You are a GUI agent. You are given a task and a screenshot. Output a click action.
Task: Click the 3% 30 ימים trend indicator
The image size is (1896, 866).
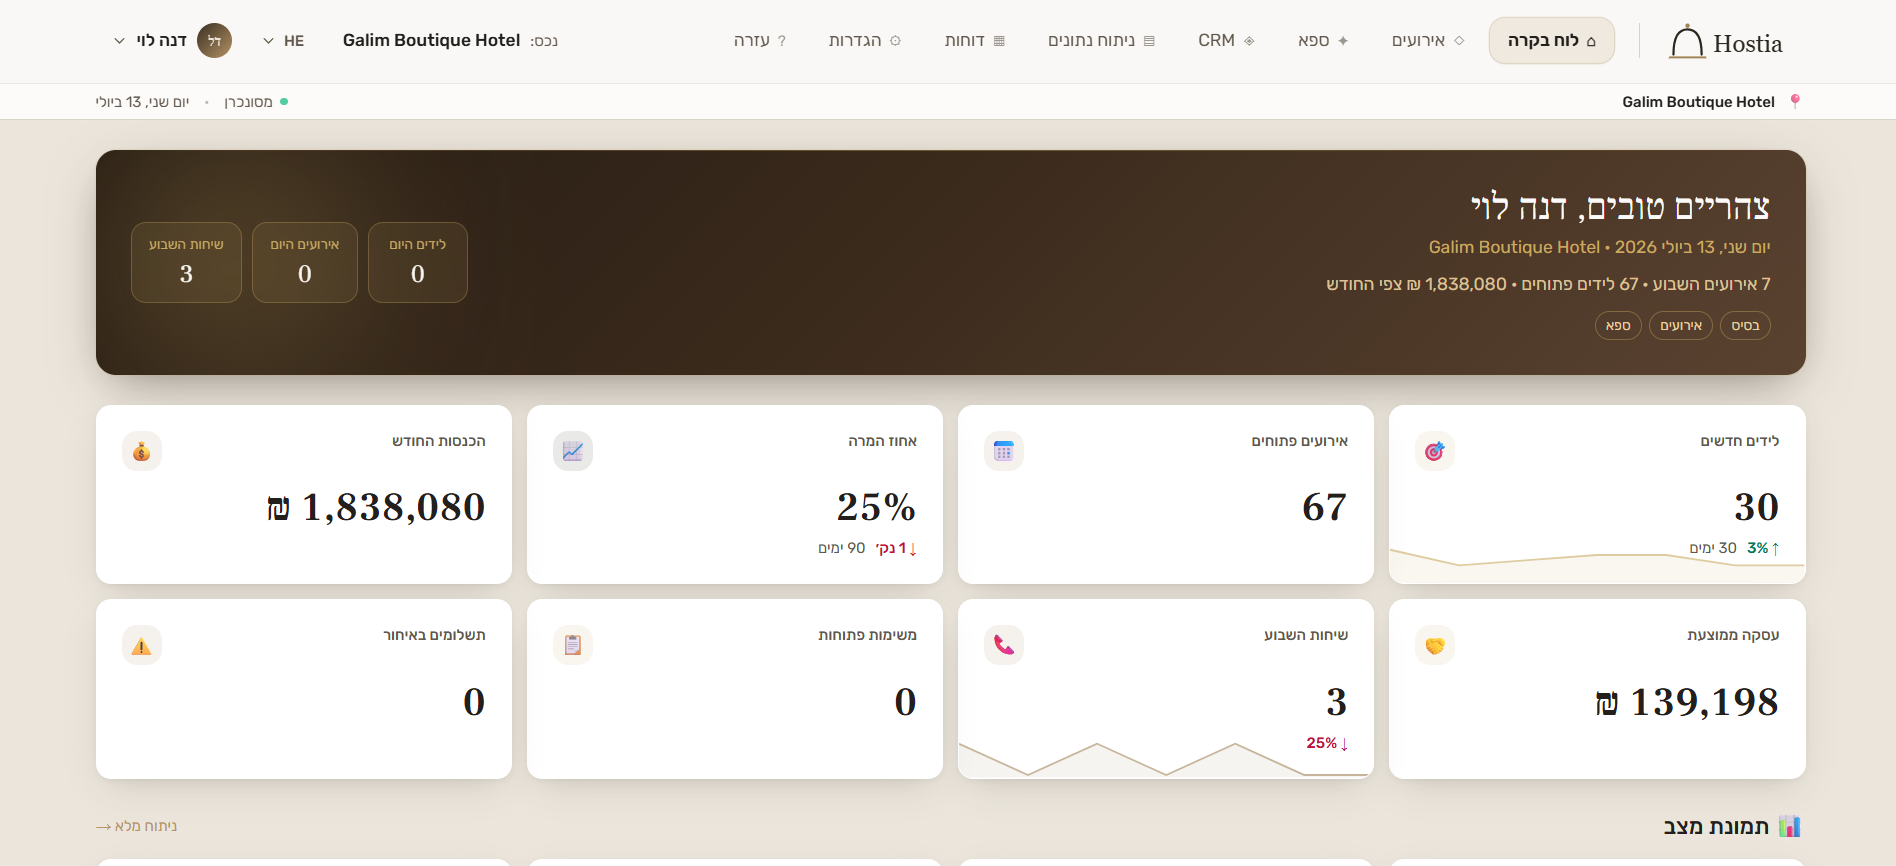[1735, 548]
